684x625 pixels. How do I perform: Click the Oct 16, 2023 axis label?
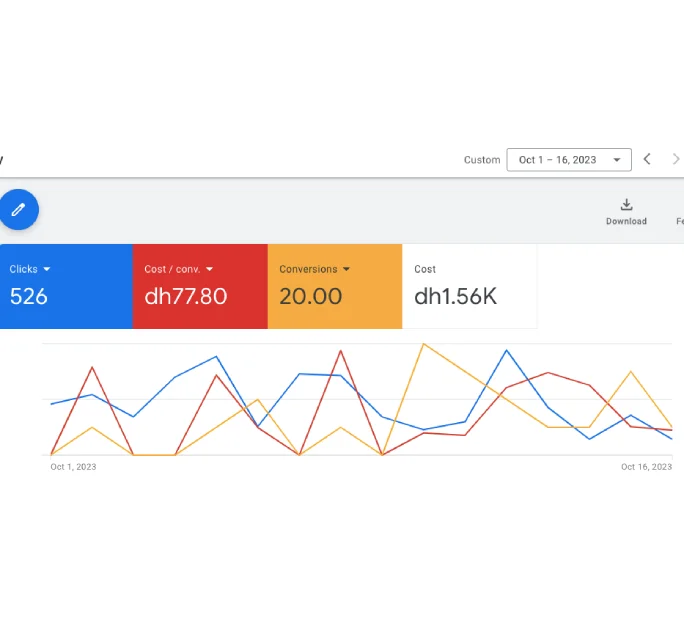[646, 467]
